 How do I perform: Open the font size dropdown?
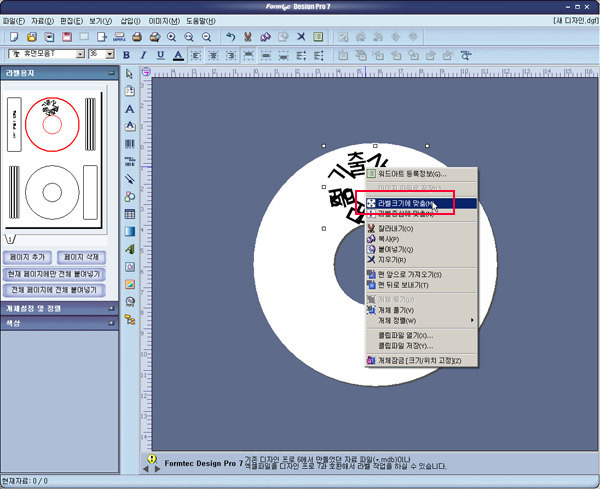click(x=108, y=54)
